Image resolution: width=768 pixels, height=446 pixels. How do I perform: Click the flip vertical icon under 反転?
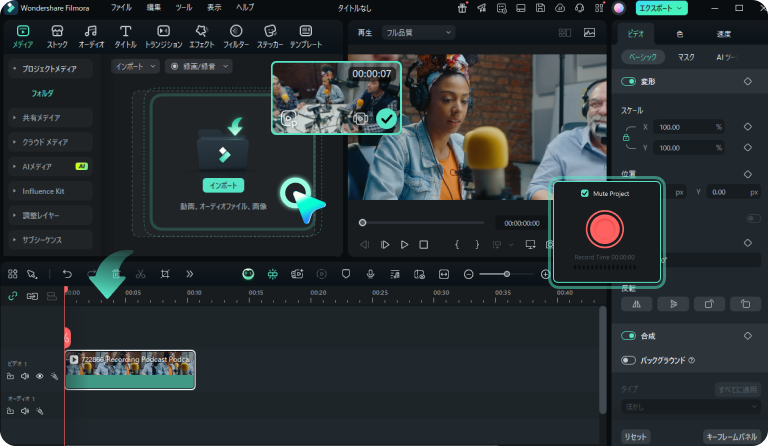point(673,304)
